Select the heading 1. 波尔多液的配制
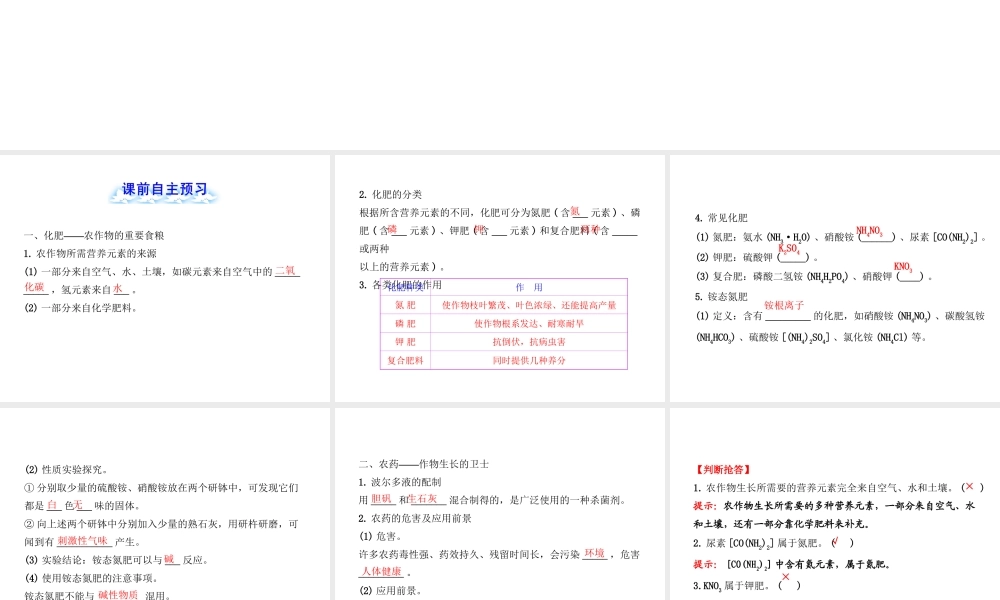 (400, 482)
